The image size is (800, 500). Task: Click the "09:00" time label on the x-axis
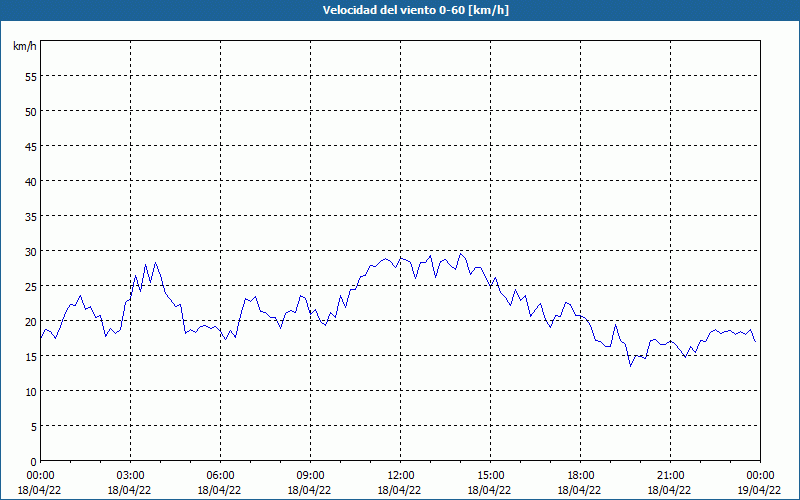[310, 476]
